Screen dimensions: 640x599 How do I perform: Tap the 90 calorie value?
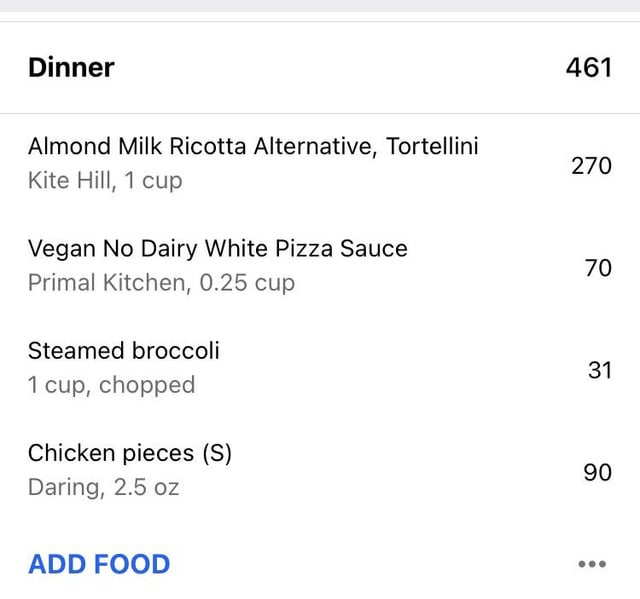pyautogui.click(x=597, y=472)
